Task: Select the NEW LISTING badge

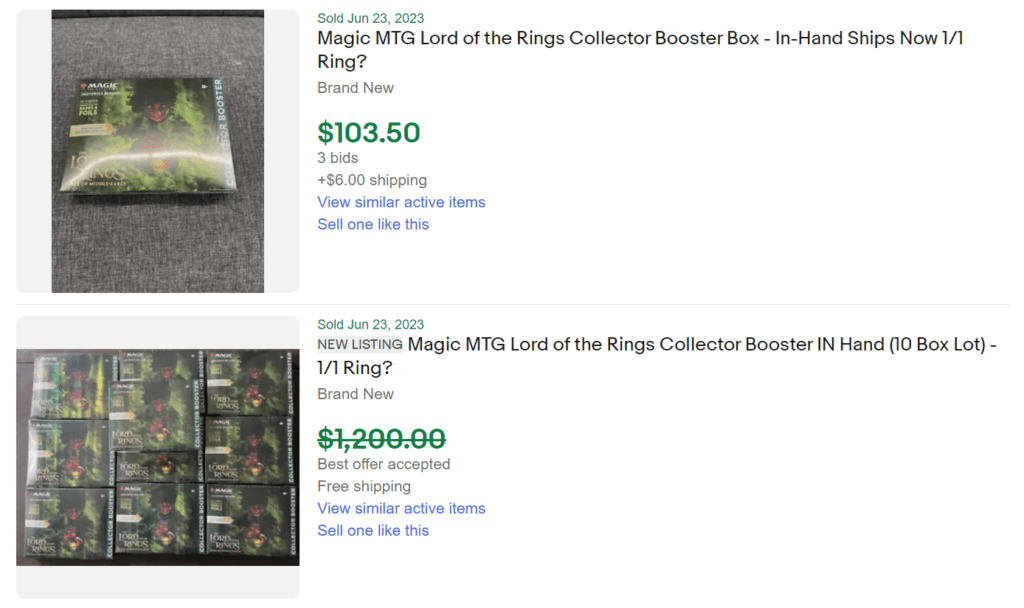Action: pos(359,343)
